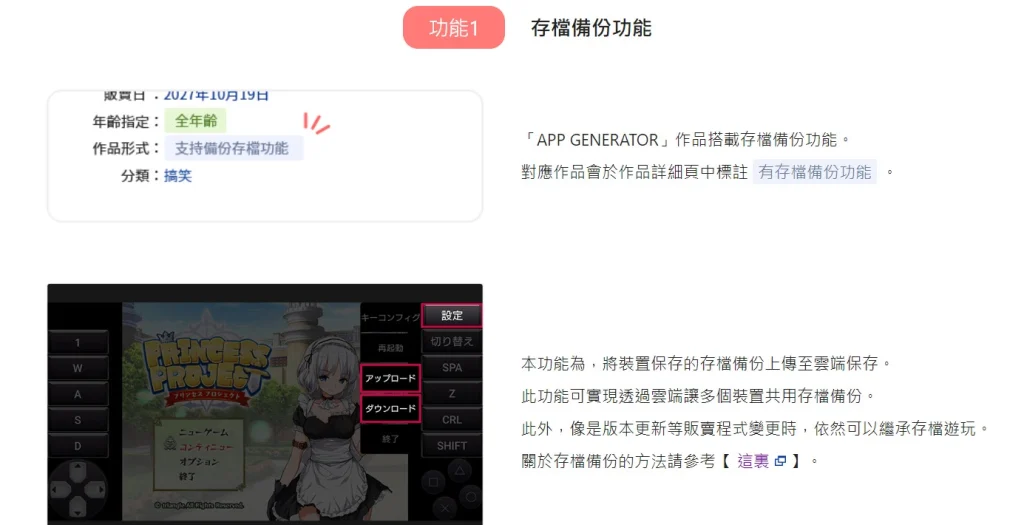
Task: Click the 搞笑 category link
Action: tap(178, 176)
